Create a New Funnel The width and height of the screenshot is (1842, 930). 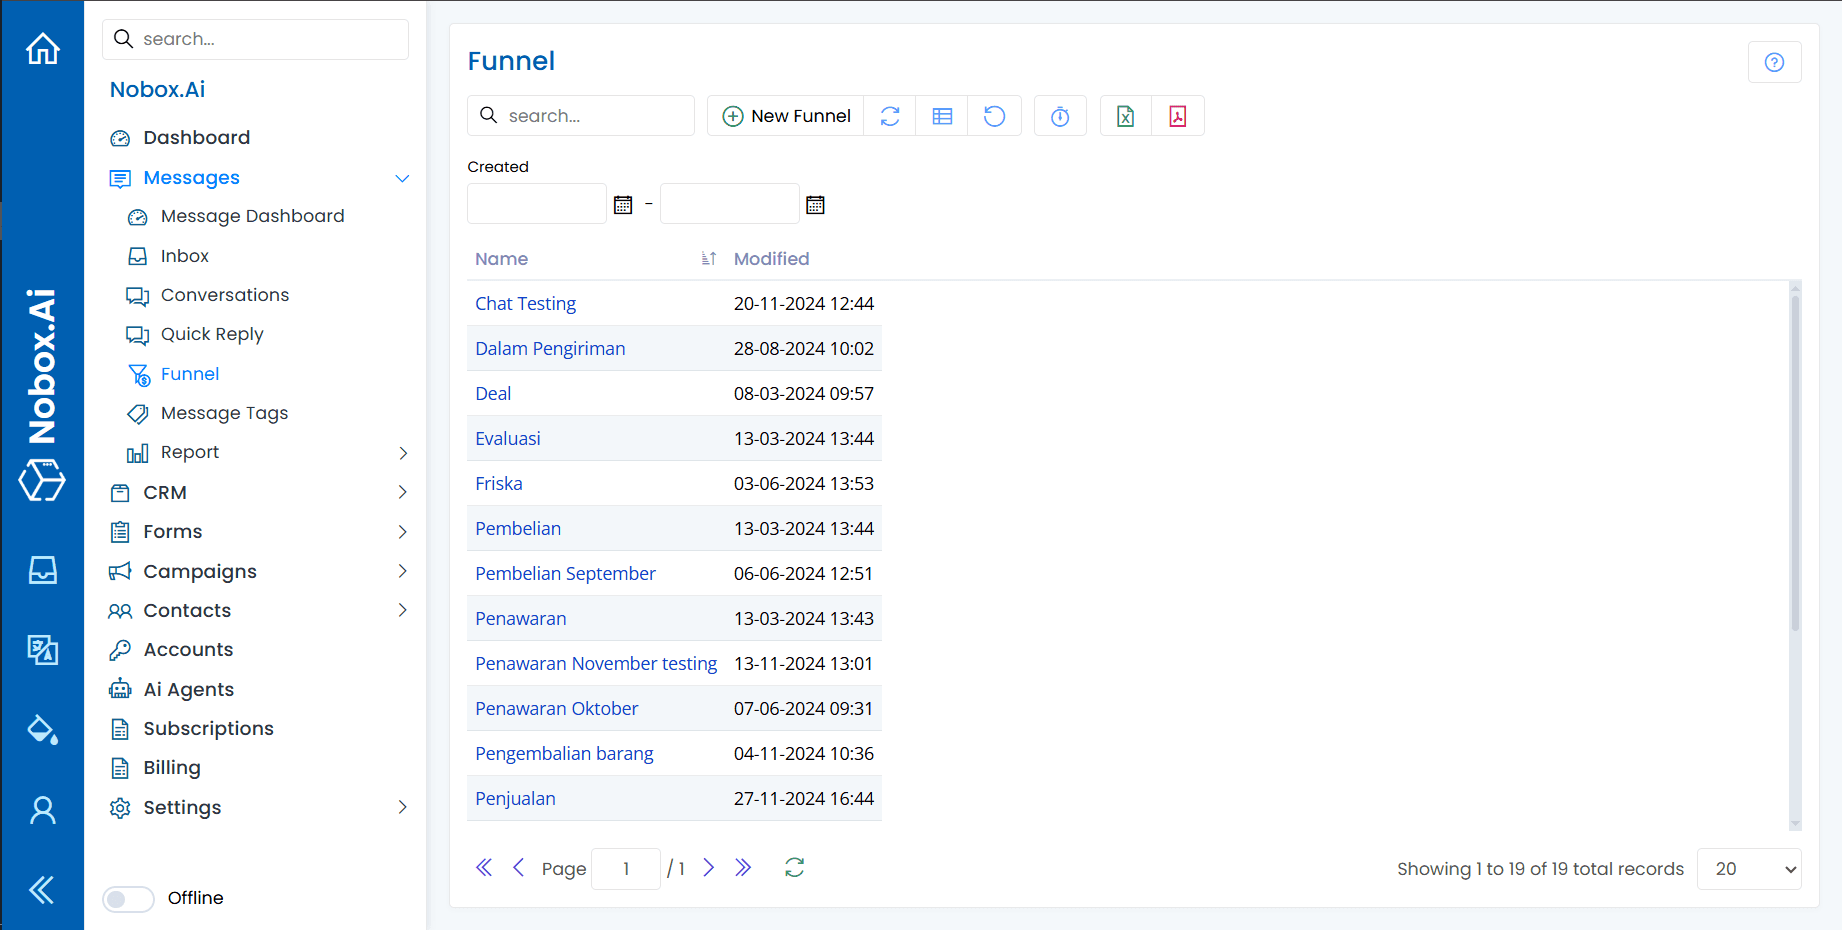pyautogui.click(x=785, y=115)
